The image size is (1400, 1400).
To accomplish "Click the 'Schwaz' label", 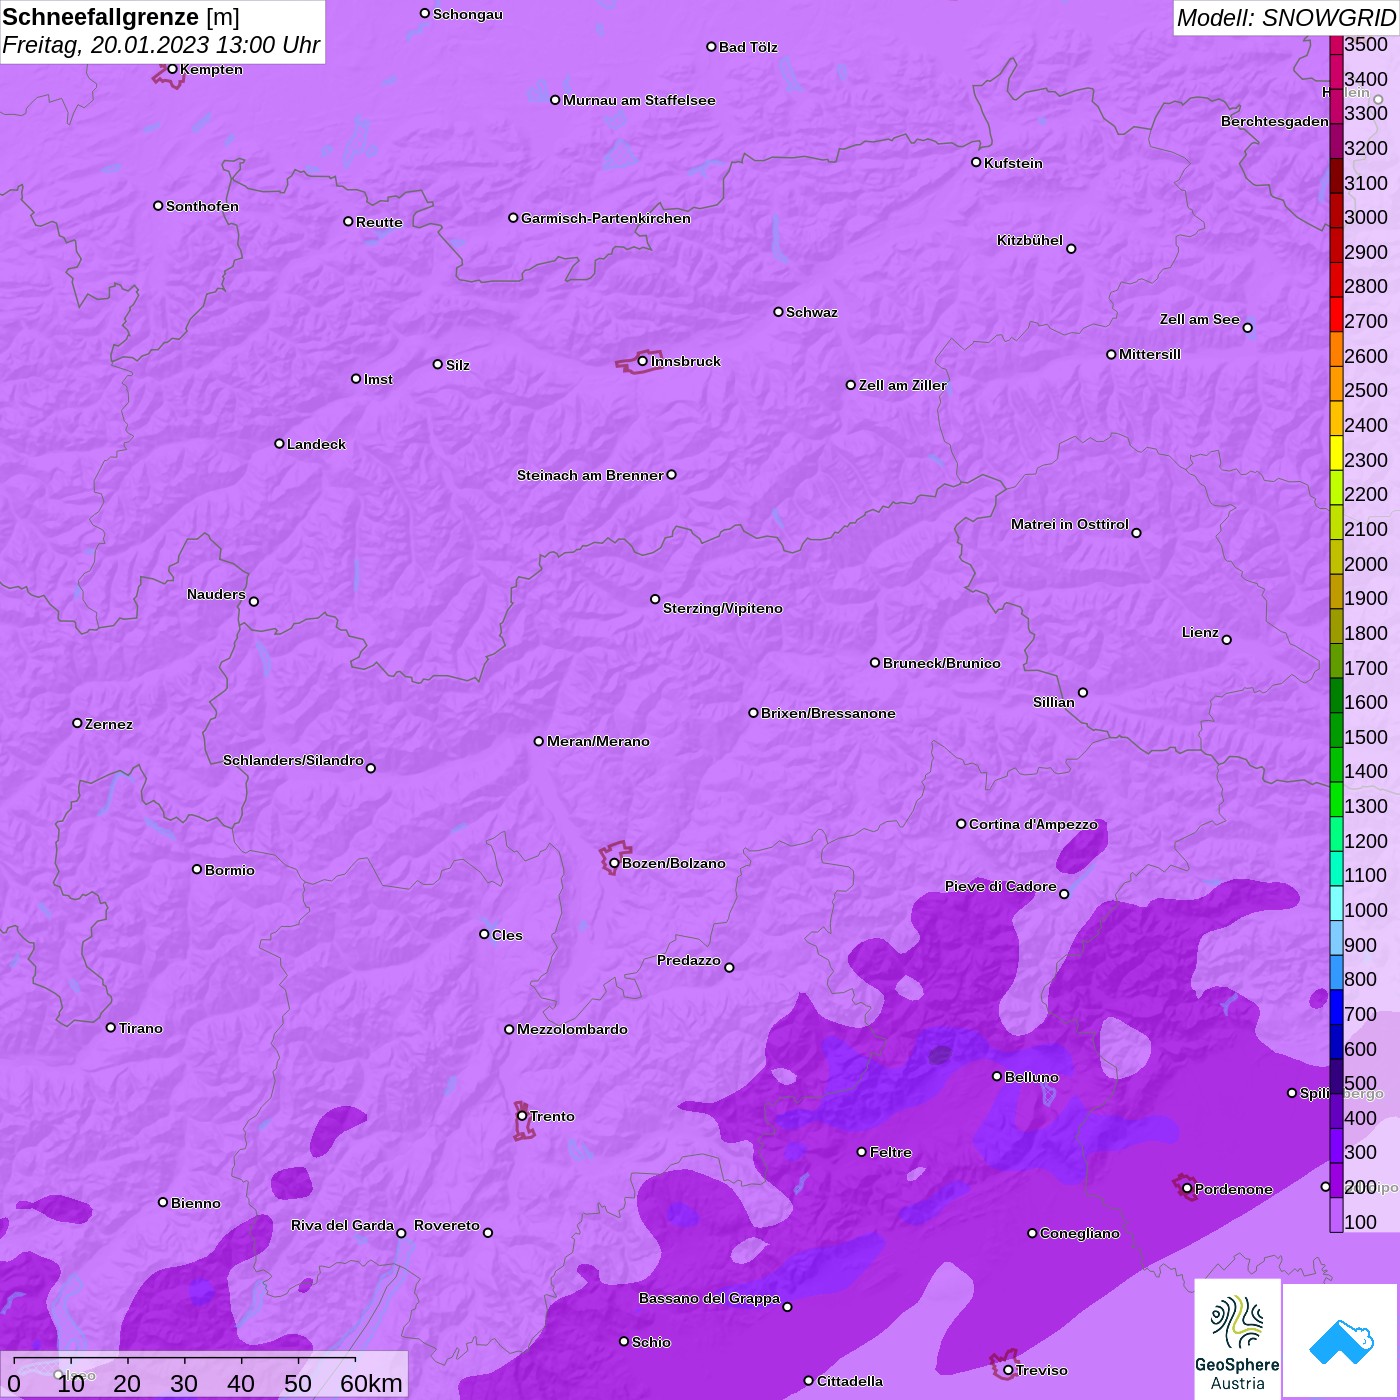I will point(812,312).
